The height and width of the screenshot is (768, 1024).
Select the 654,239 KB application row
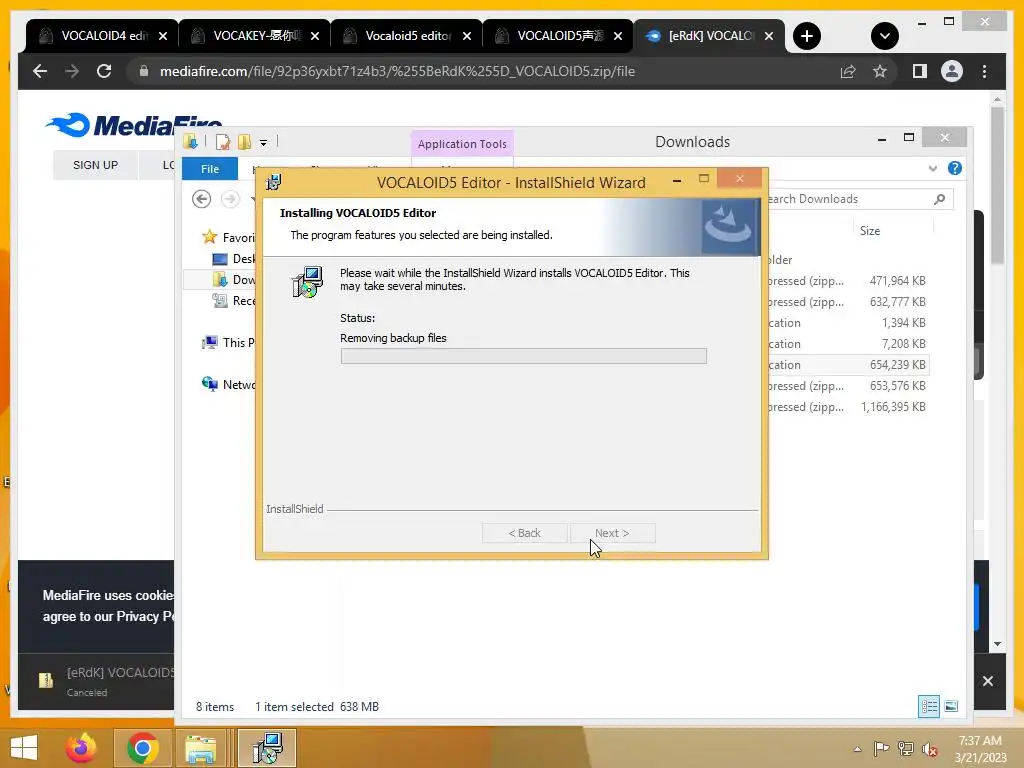pos(848,364)
